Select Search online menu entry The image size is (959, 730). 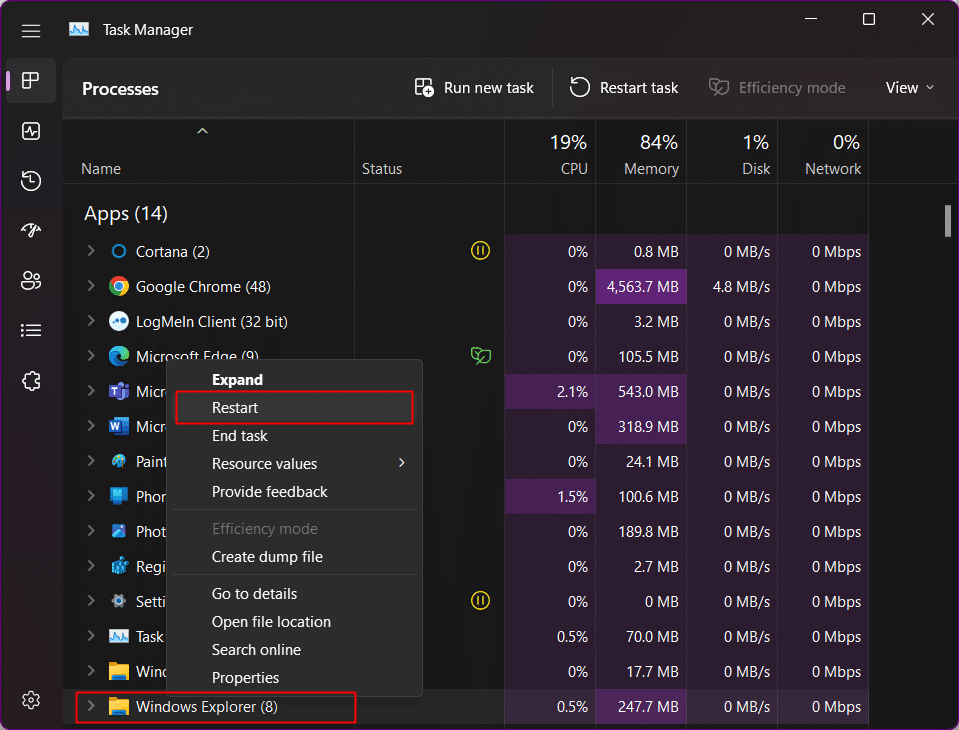coord(294,650)
